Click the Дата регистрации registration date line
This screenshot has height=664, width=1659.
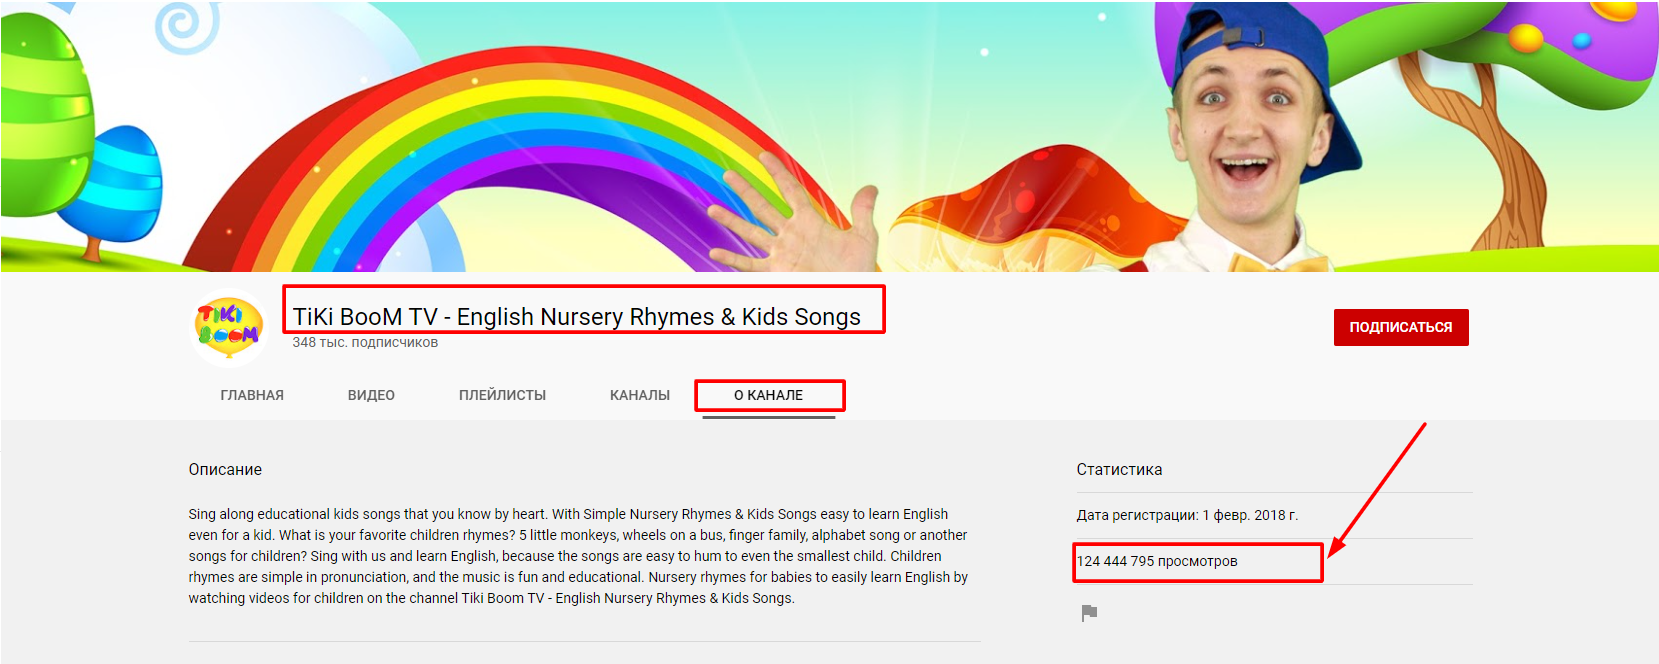pos(1187,515)
